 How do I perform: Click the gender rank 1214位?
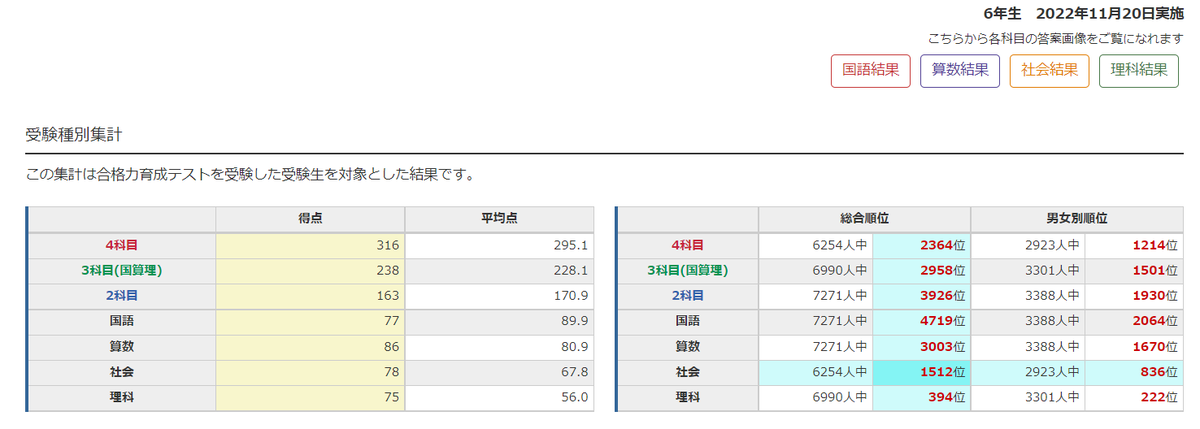coord(1155,245)
